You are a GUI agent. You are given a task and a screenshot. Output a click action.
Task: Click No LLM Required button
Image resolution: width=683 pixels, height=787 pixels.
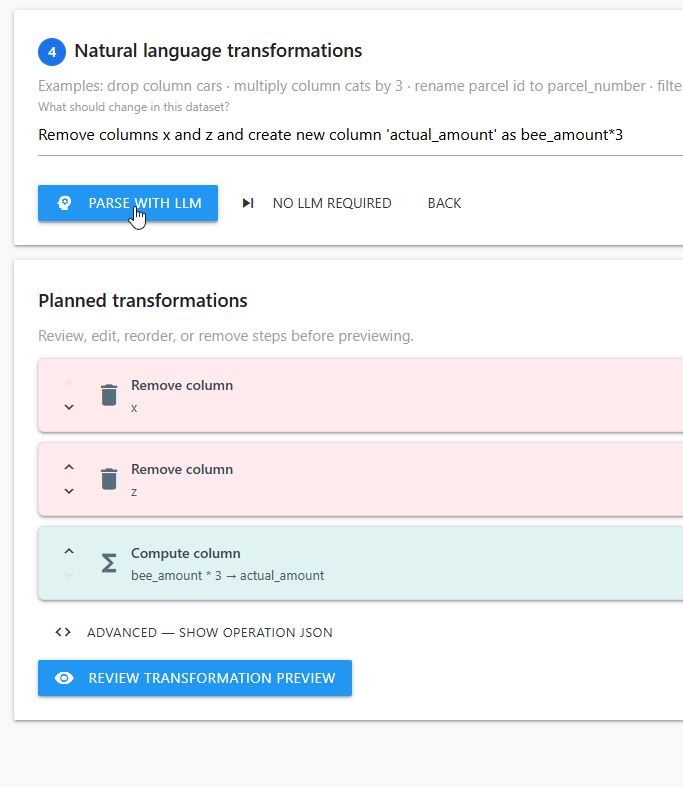tap(317, 203)
